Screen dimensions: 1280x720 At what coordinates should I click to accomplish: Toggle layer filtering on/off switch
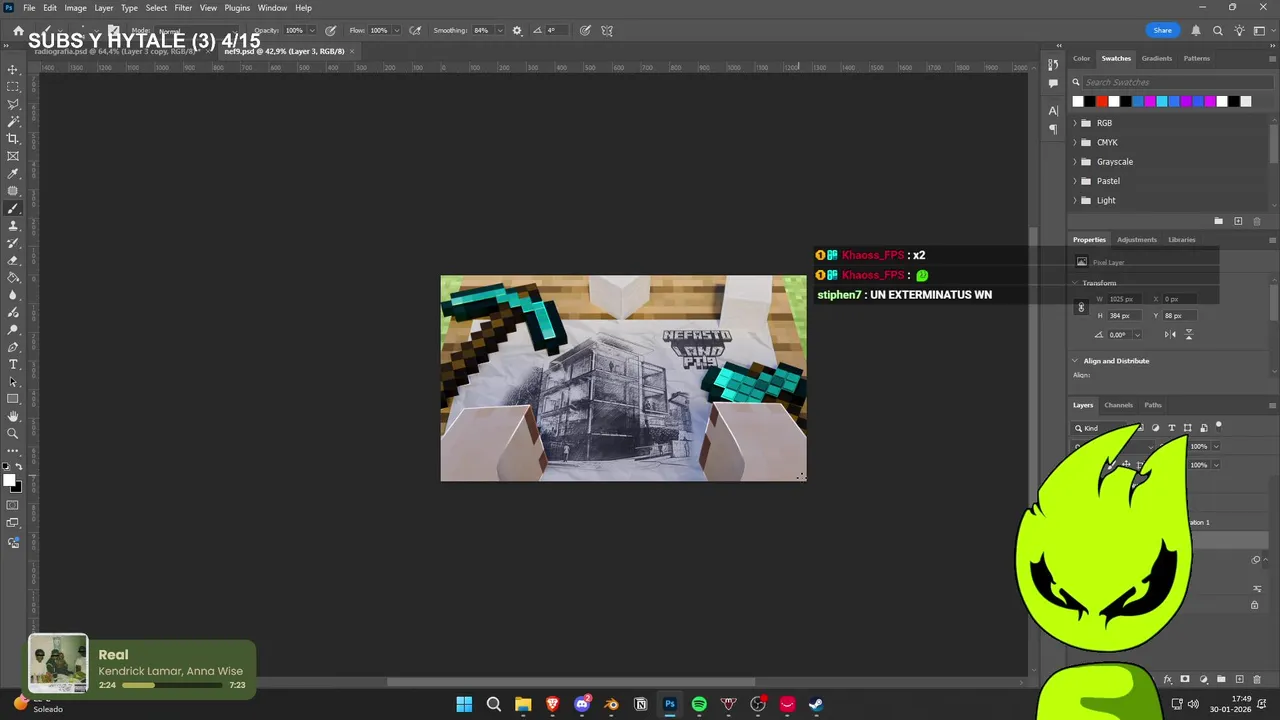point(1219,426)
